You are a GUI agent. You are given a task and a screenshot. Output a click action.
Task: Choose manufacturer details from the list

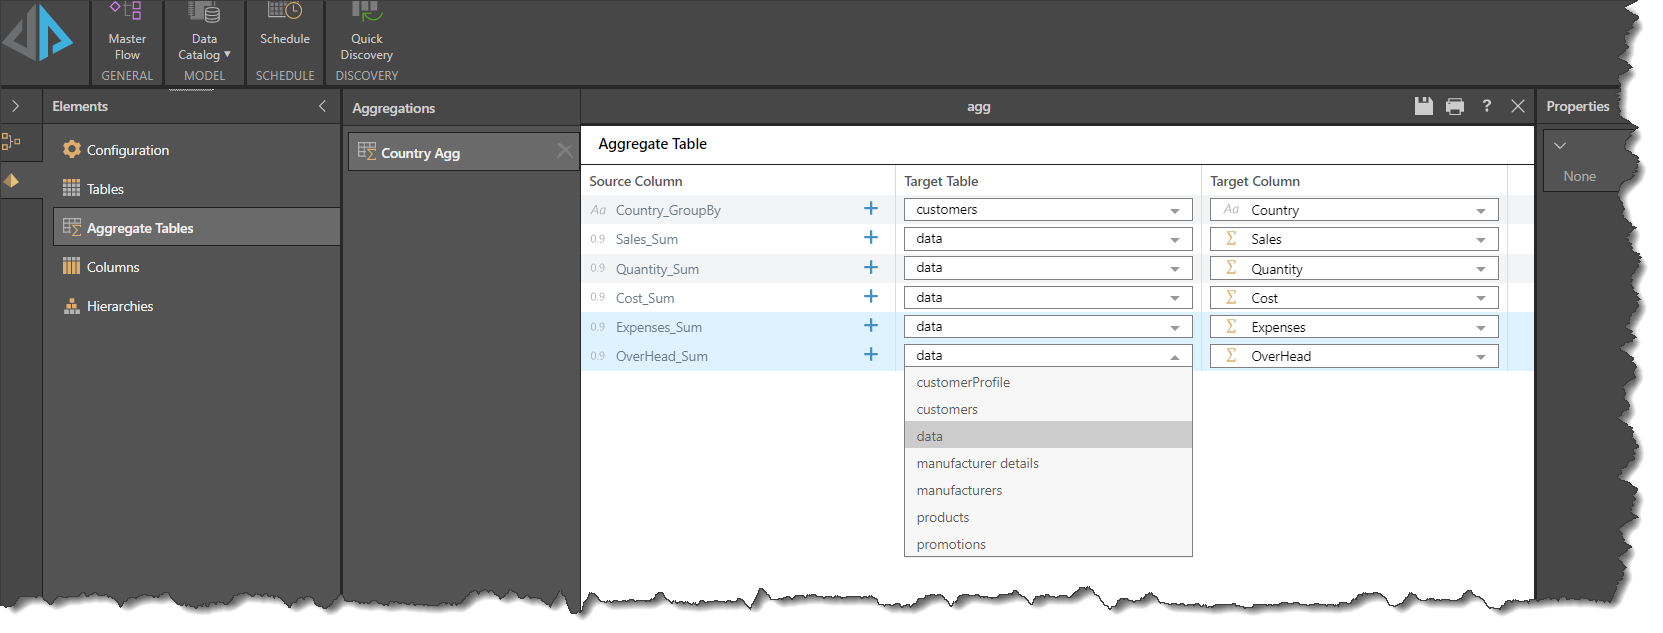point(977,463)
